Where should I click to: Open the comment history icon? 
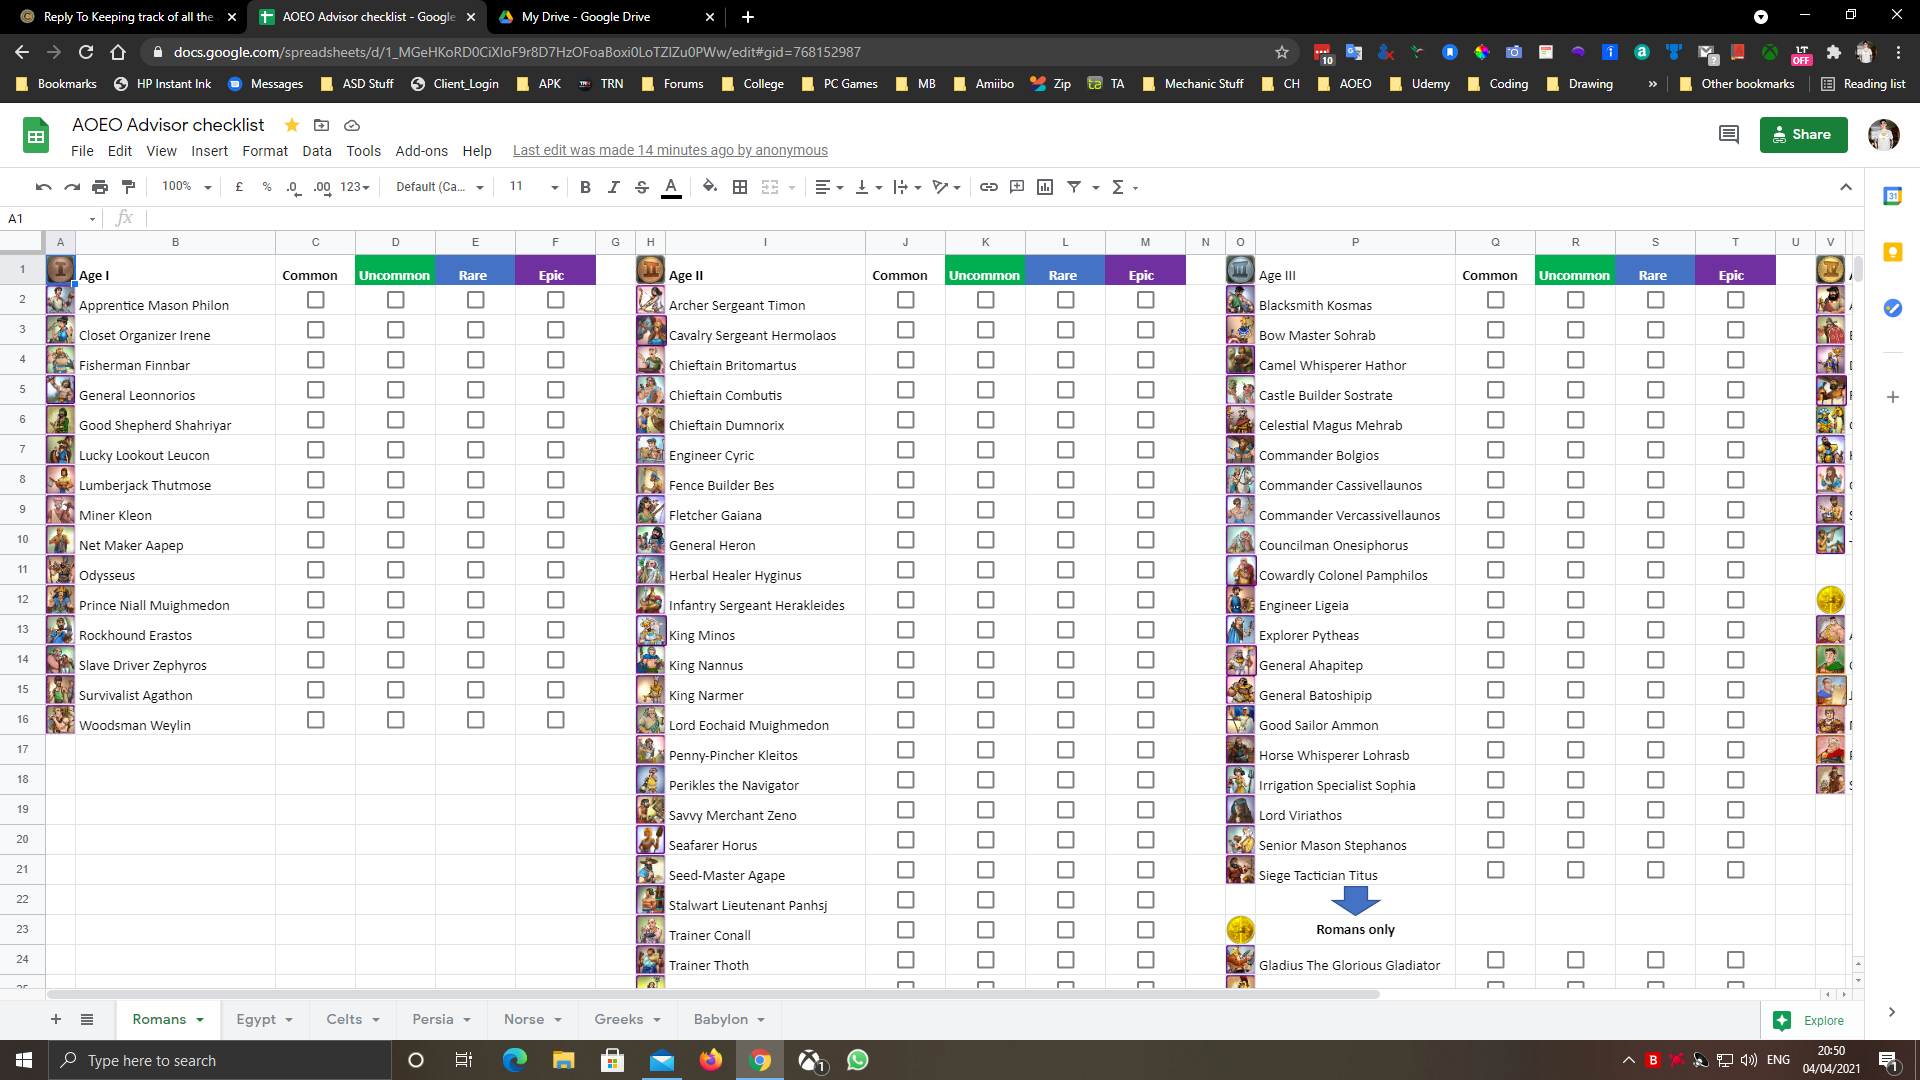click(x=1728, y=134)
